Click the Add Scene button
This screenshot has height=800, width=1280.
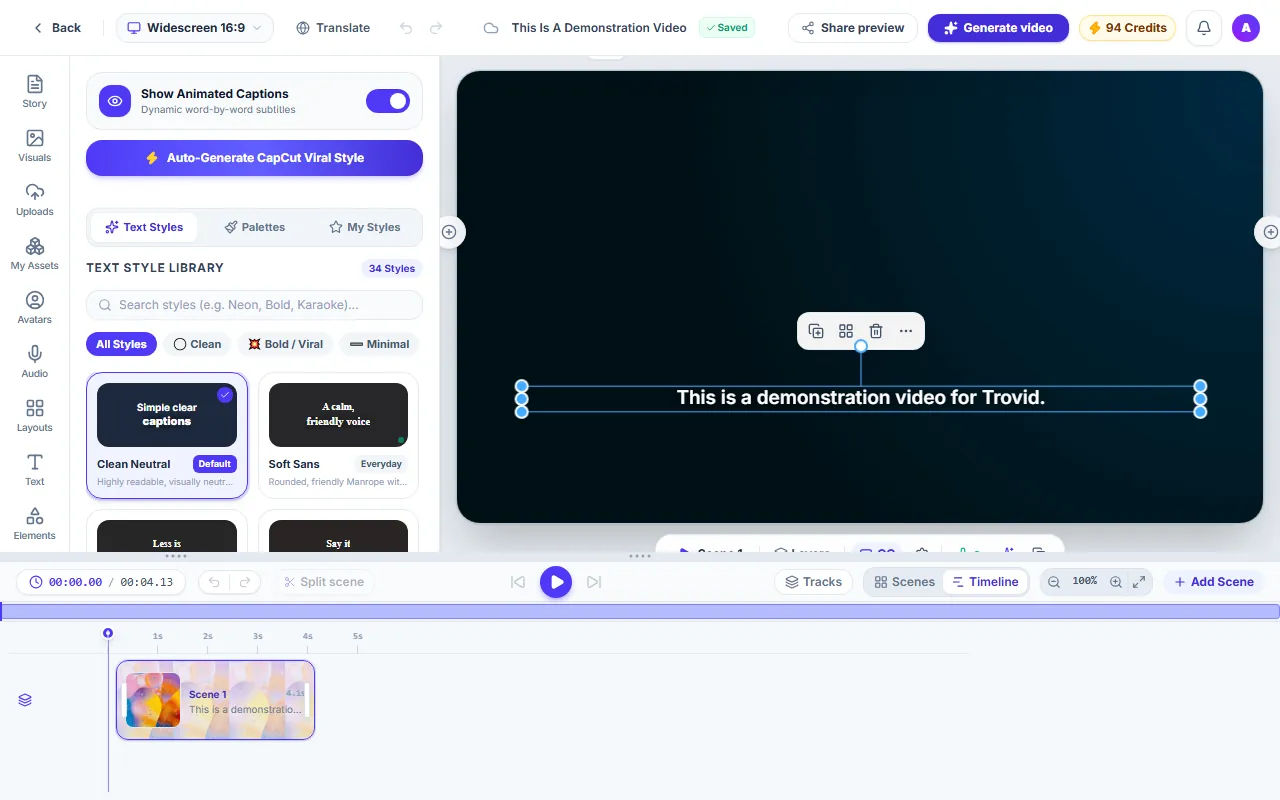pyautogui.click(x=1213, y=582)
